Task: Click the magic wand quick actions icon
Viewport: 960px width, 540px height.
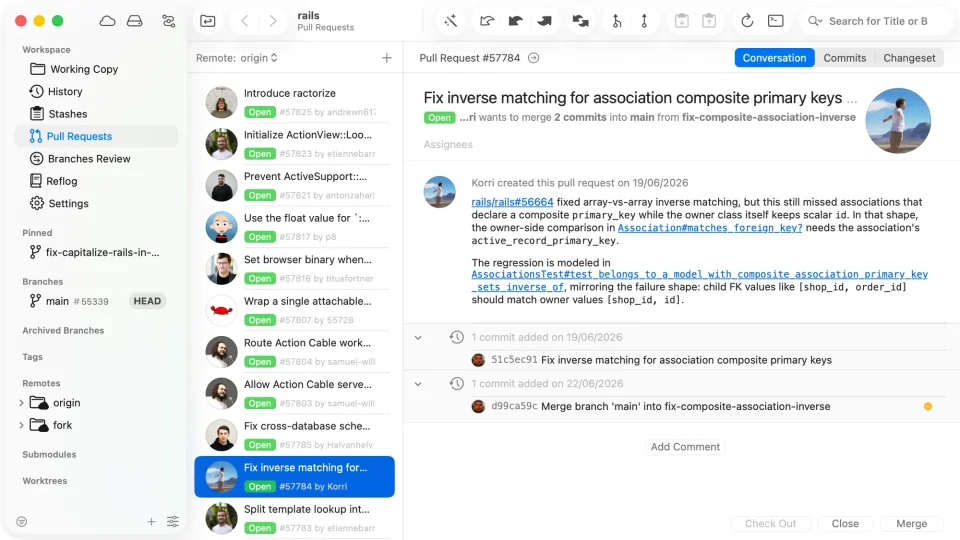Action: (x=451, y=21)
